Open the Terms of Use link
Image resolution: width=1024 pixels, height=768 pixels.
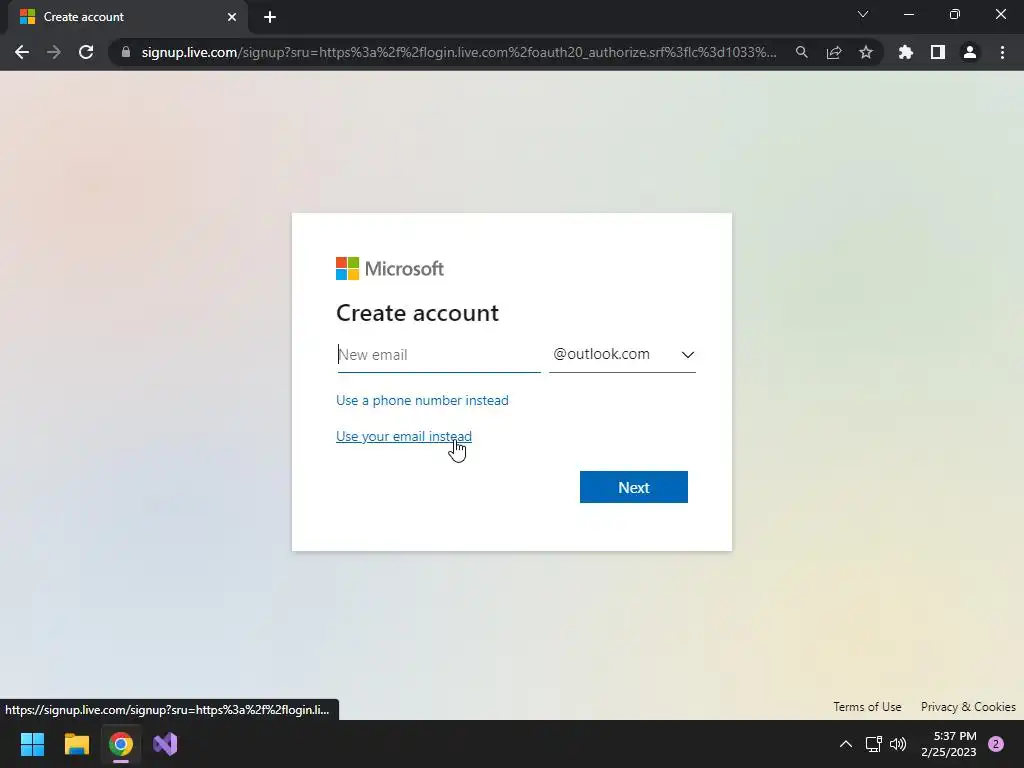[867, 707]
